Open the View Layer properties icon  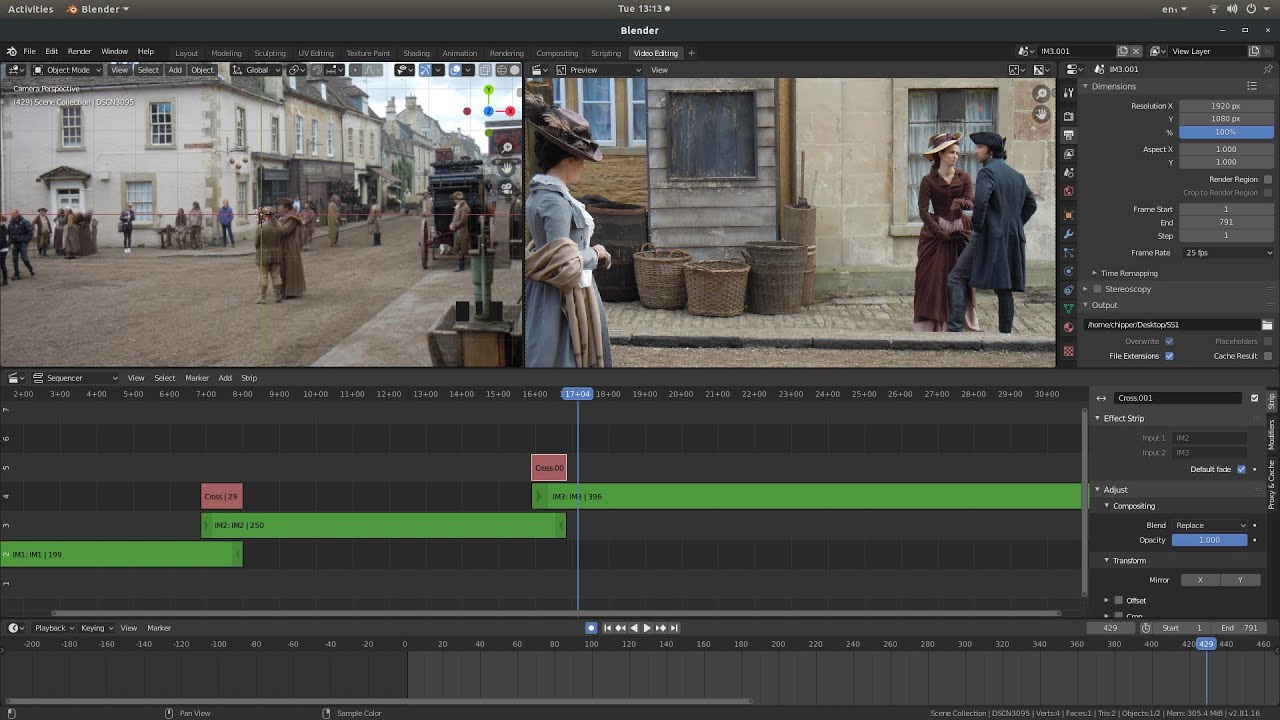click(1069, 154)
